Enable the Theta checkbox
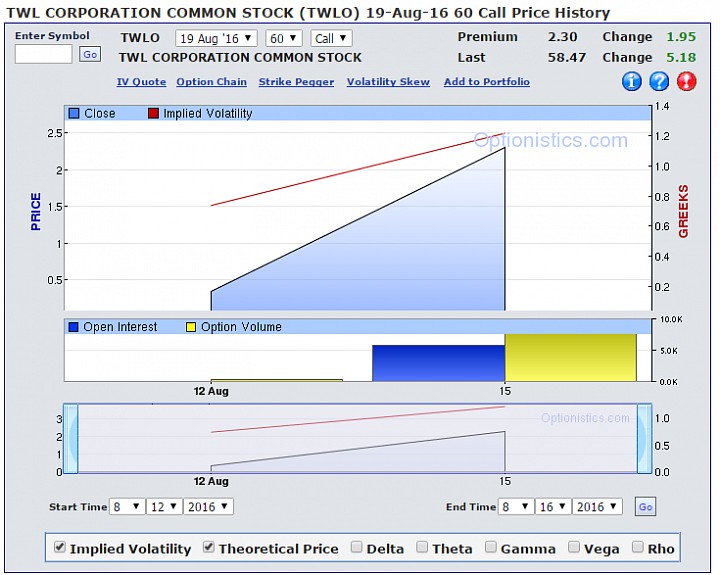This screenshot has height=575, width=720. tap(422, 547)
